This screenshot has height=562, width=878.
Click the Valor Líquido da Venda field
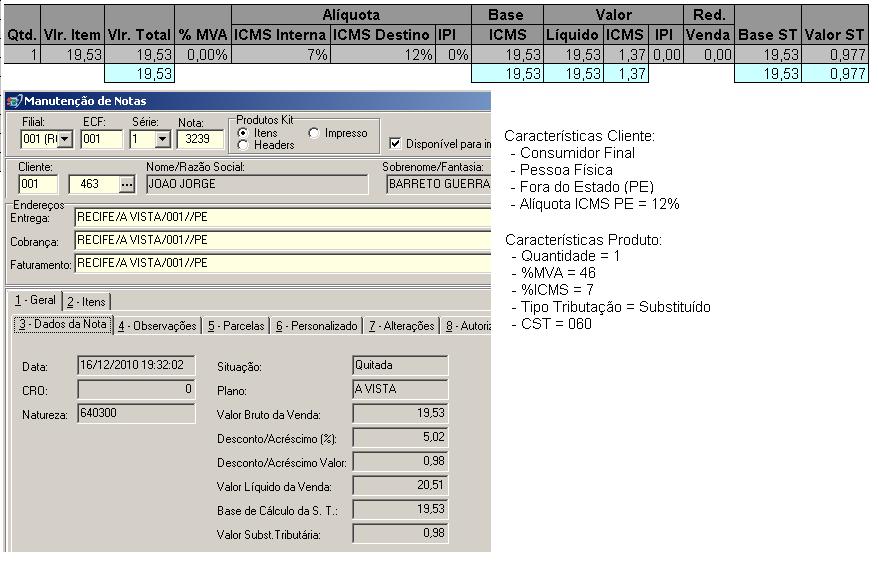[x=400, y=485]
